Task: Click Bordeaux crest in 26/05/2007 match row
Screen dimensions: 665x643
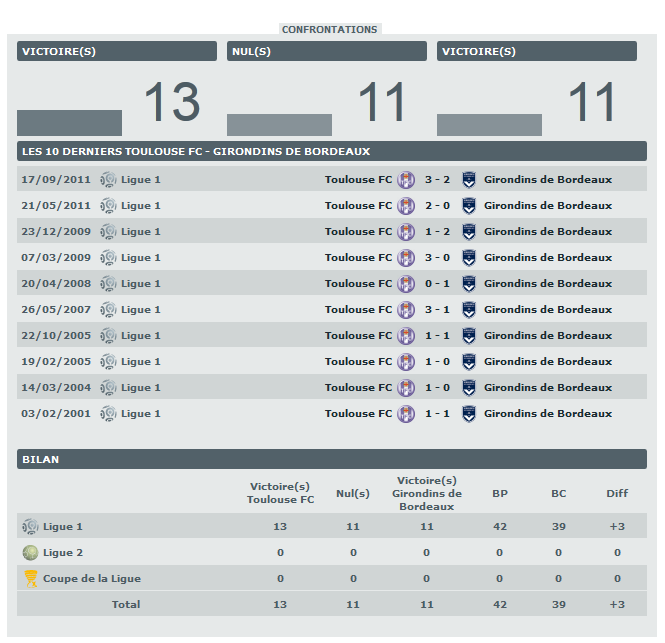Action: tap(468, 310)
